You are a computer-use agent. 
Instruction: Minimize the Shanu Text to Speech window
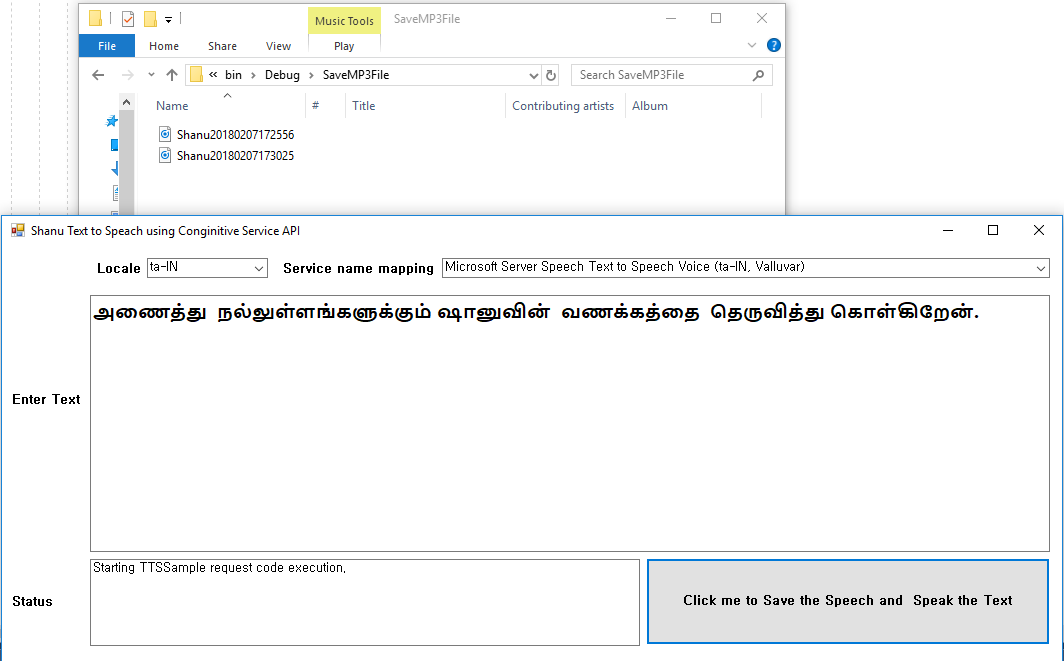pyautogui.click(x=948, y=231)
